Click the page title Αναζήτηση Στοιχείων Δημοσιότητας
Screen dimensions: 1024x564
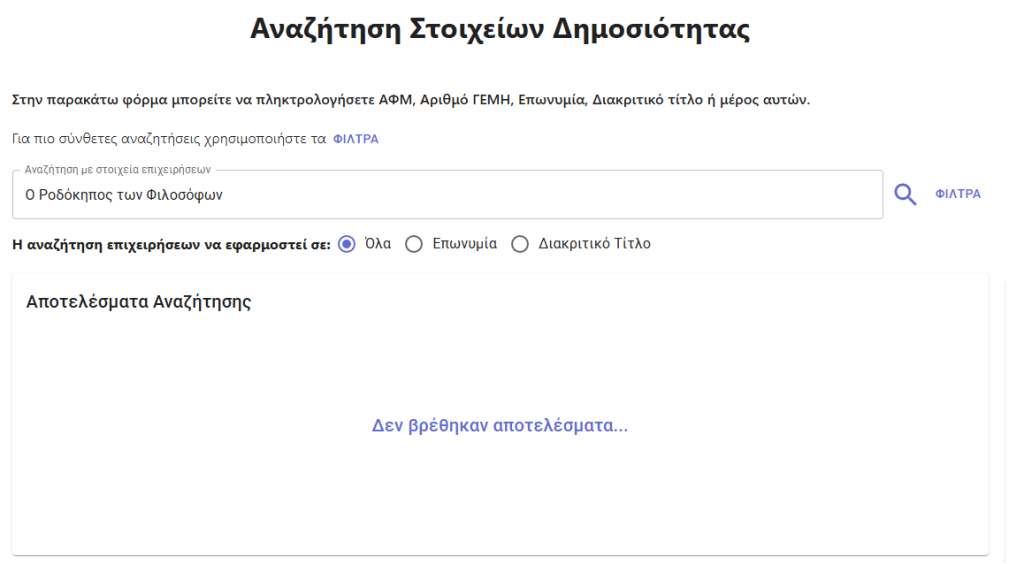tap(500, 29)
